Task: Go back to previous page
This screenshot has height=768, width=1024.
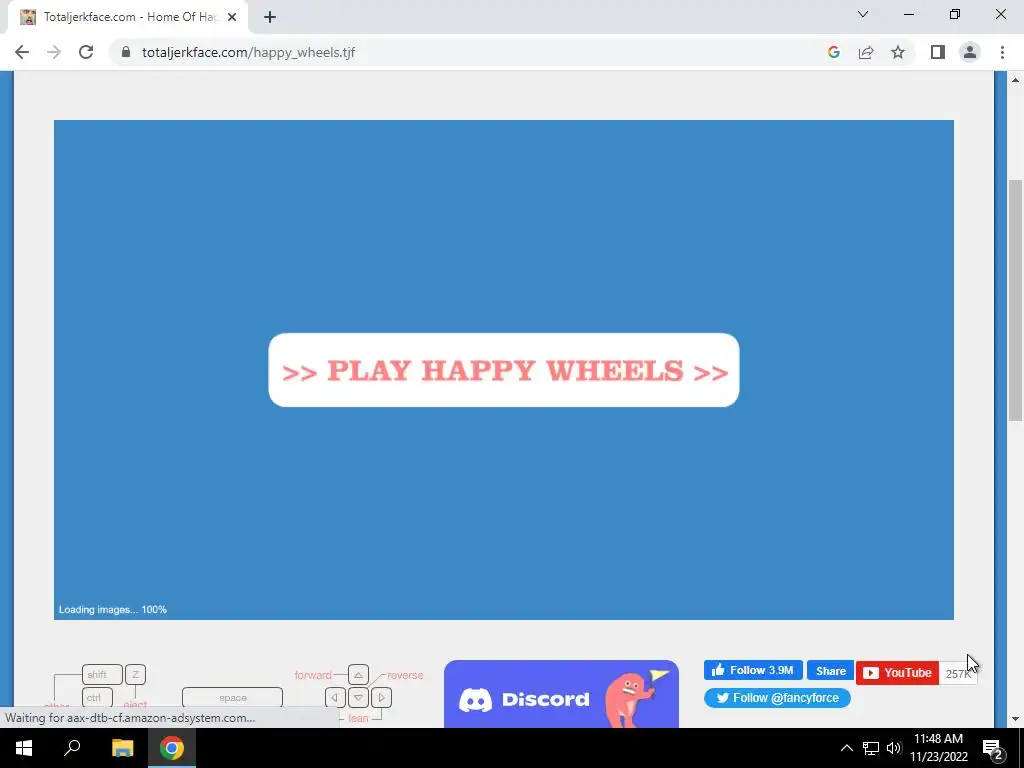Action: point(22,52)
